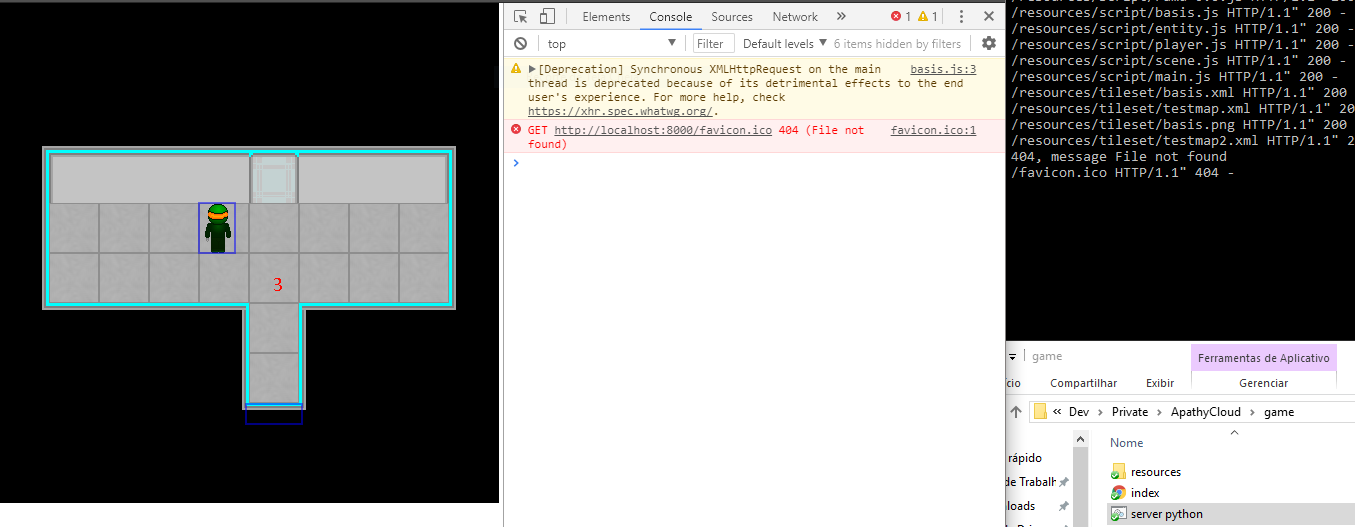Open the Compartilhar ribbon tab
The height and width of the screenshot is (527, 1355).
coord(1083,383)
